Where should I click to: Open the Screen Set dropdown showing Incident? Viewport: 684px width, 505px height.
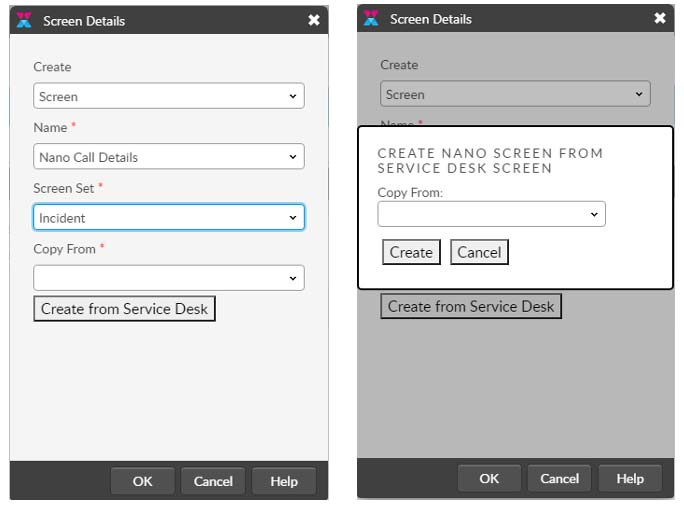(168, 217)
